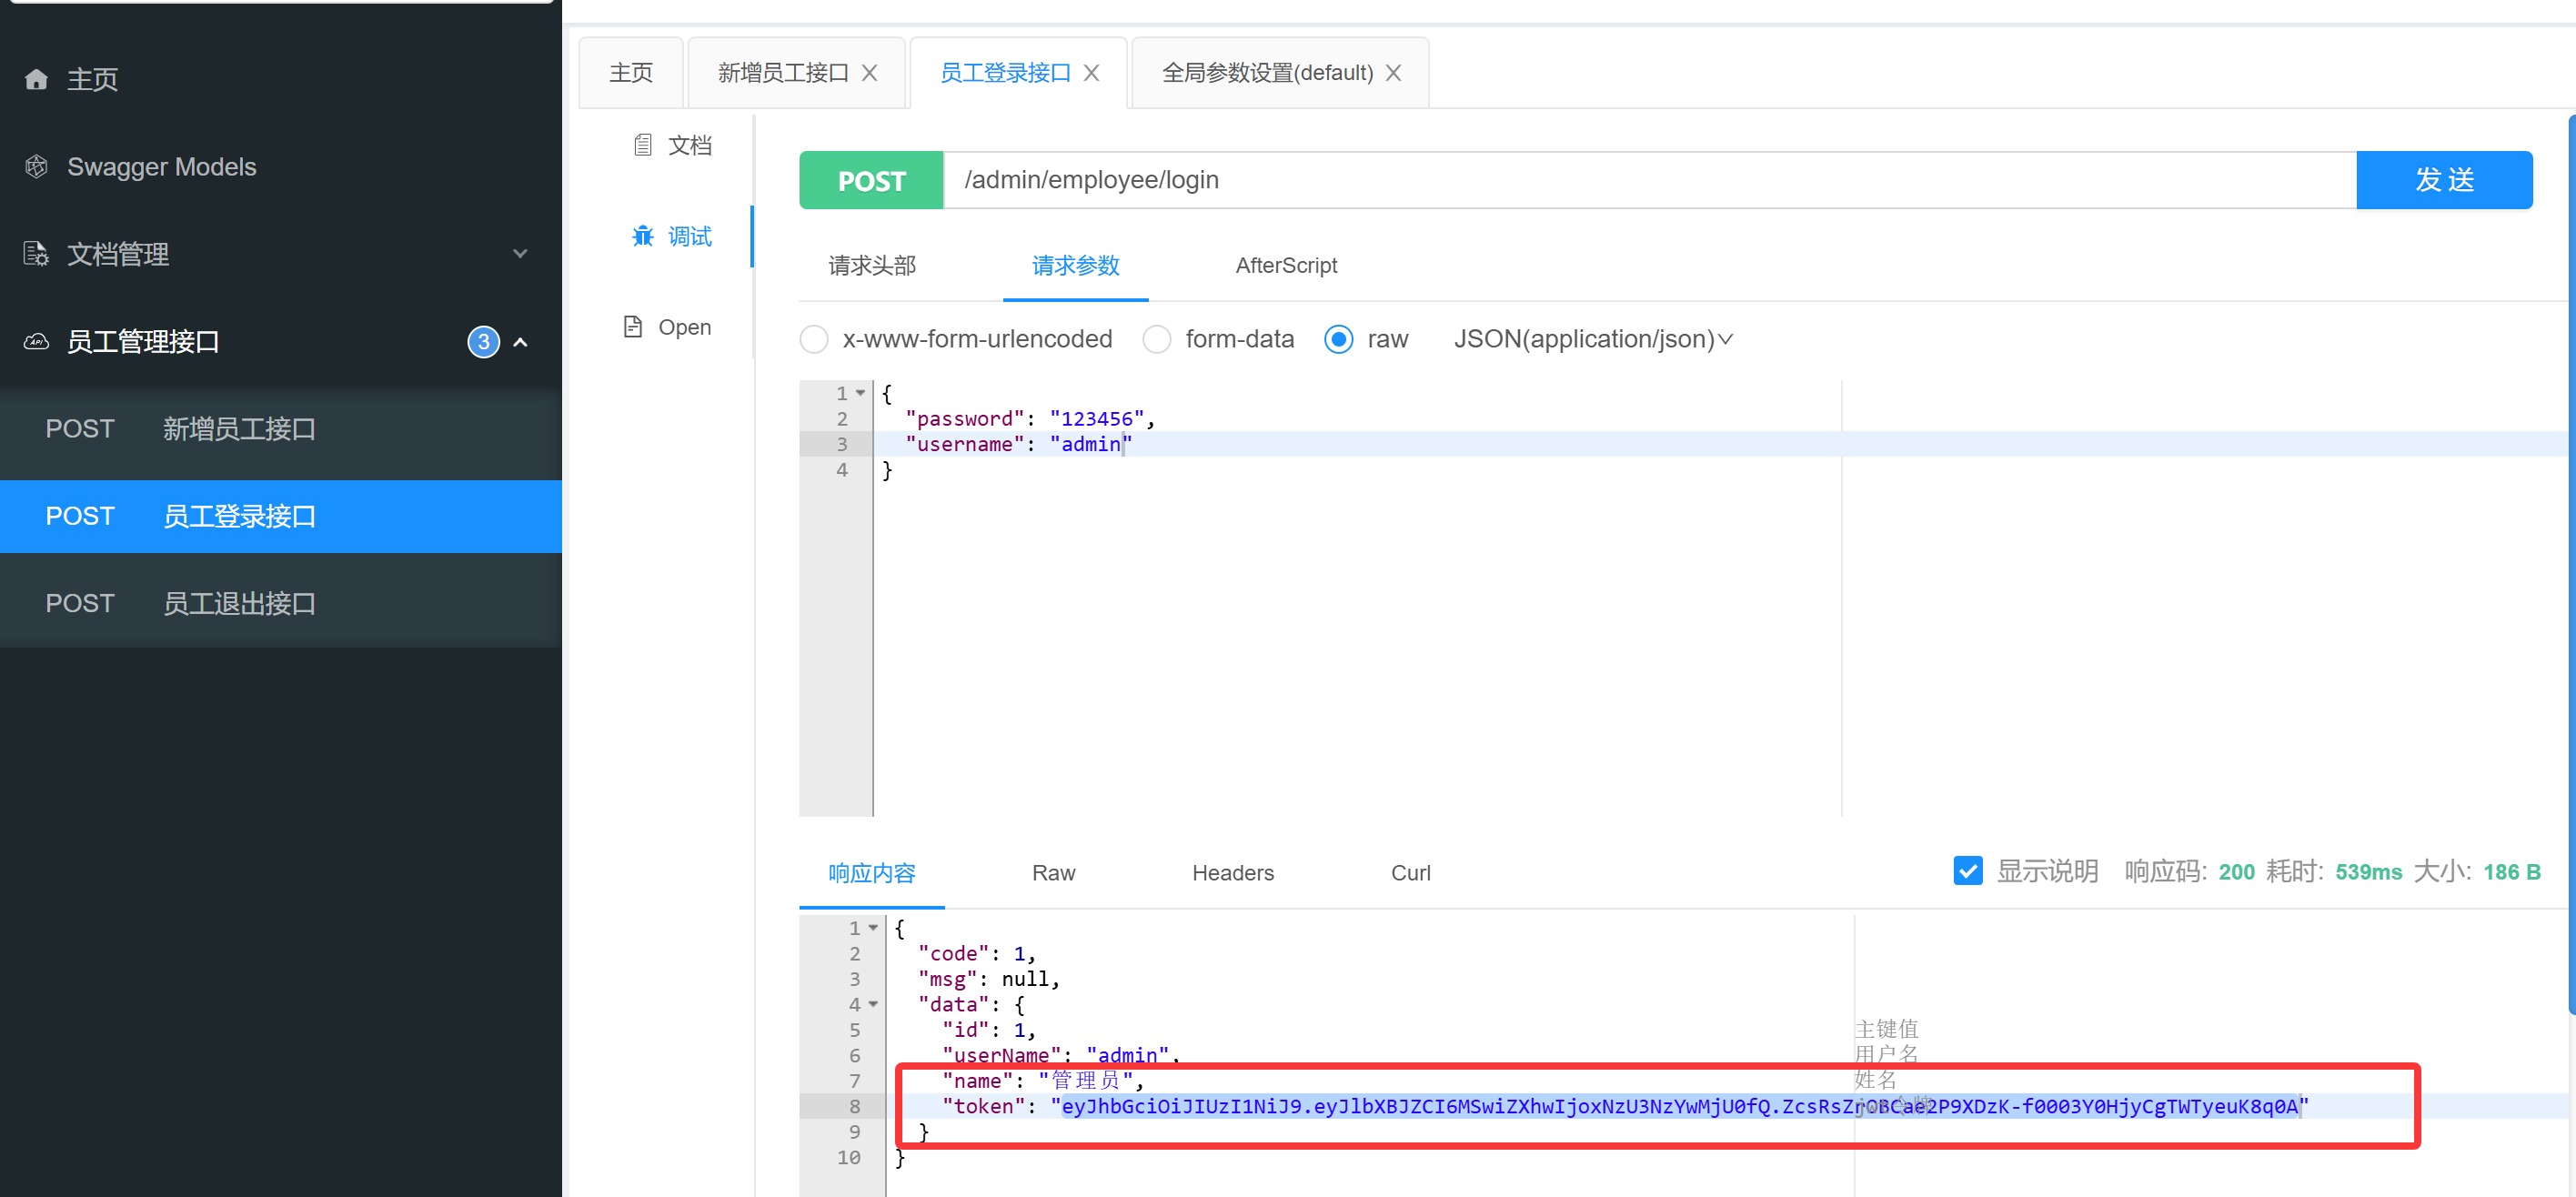Click the blue badge showing 3
Screen dimensions: 2576x1197
[483, 342]
